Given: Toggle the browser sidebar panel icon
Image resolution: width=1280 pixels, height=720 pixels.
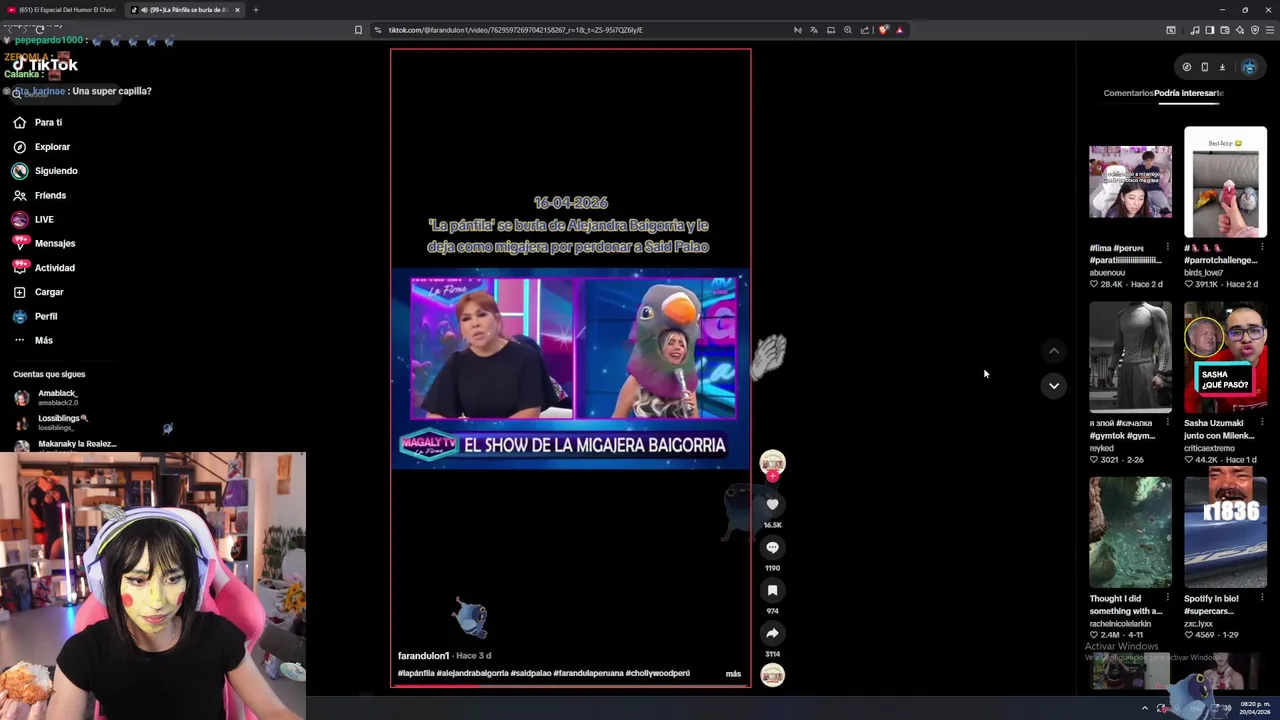Looking at the screenshot, I should [1209, 30].
